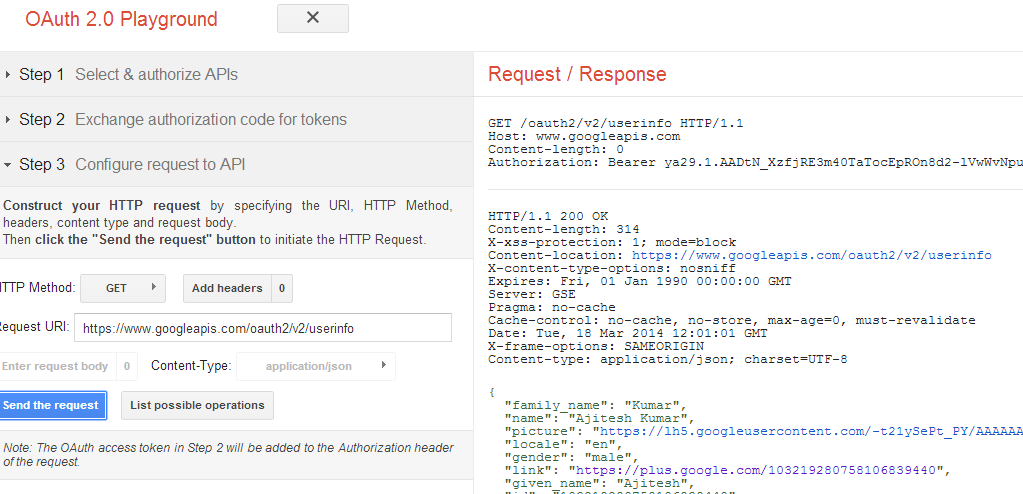Click the "family_name": "Kumar" line
1023x494 pixels.
click(596, 405)
